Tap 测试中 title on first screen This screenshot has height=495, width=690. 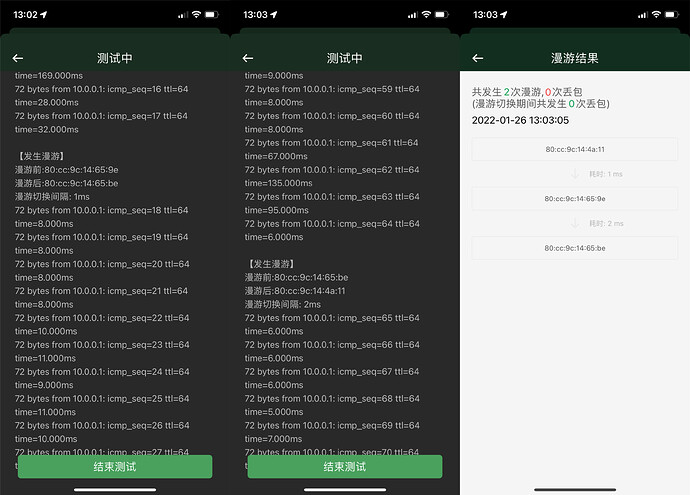115,58
